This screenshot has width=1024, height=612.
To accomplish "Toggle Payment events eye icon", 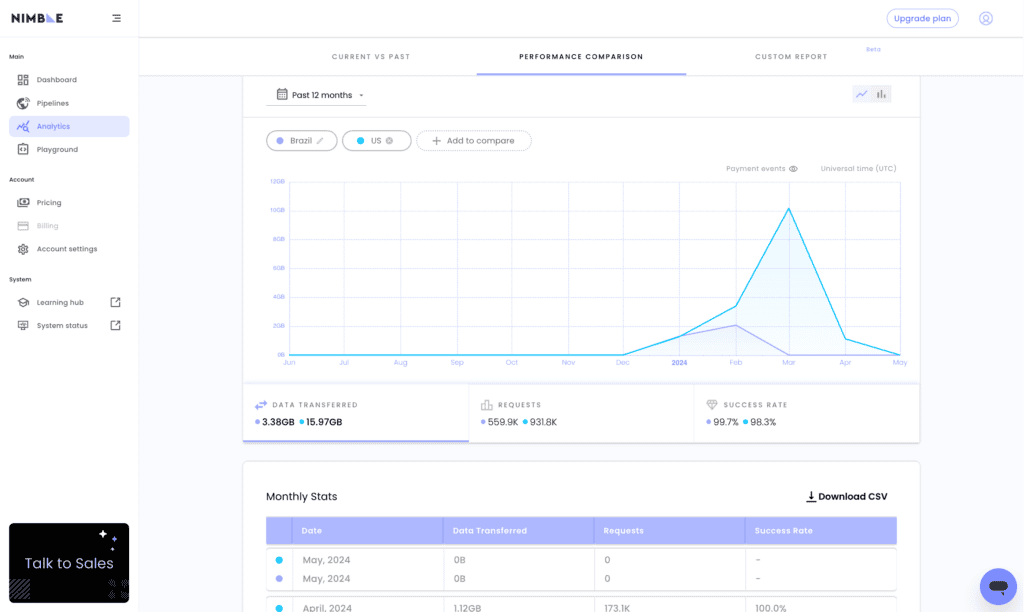I will coord(793,169).
